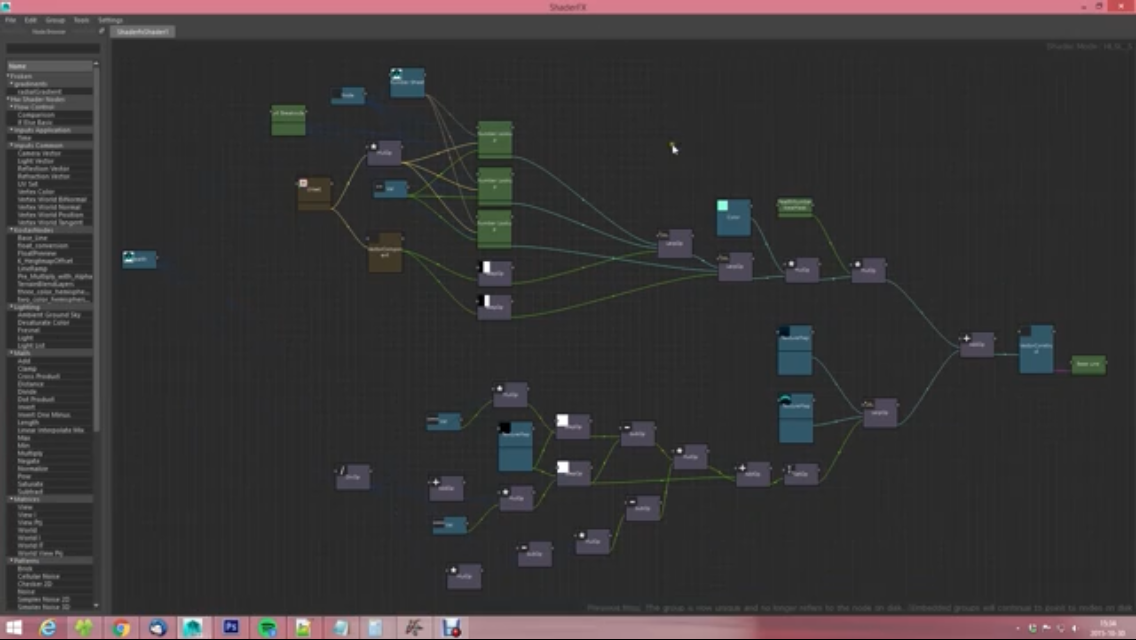Select the Vertex Color entry
The height and width of the screenshot is (640, 1136).
(x=36, y=192)
